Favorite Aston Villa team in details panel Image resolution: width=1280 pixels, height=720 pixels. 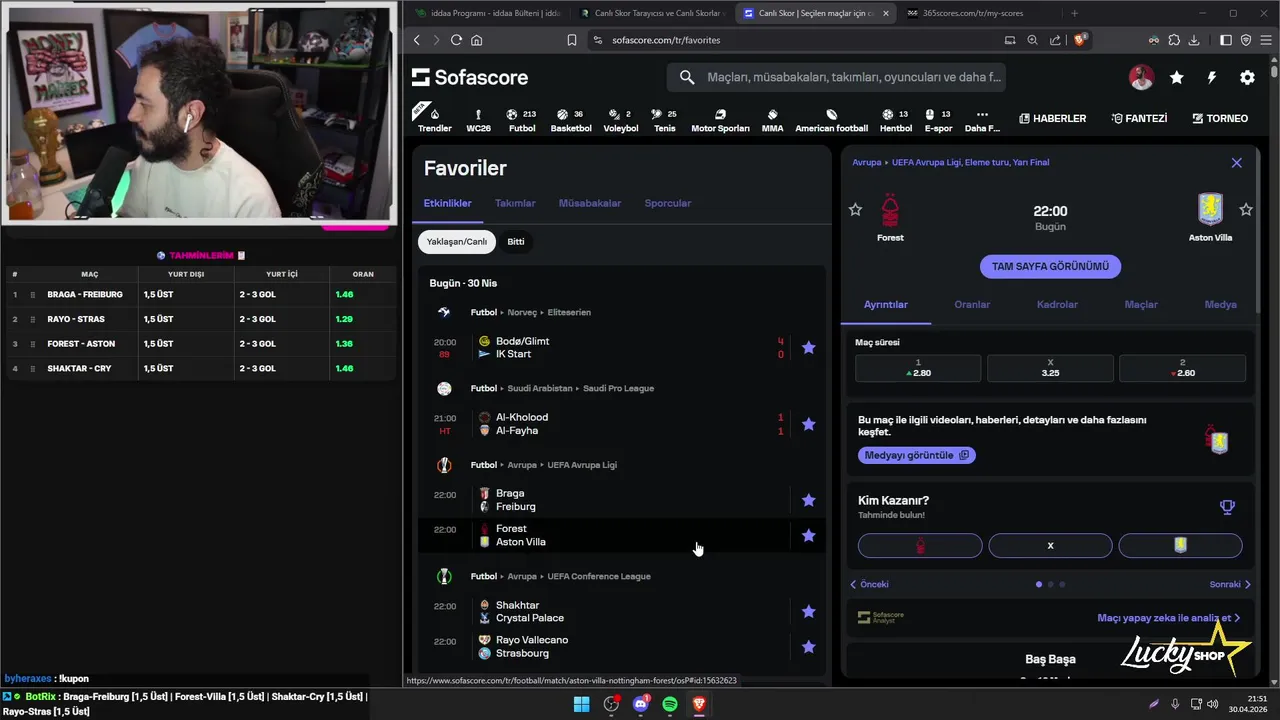coord(1246,210)
